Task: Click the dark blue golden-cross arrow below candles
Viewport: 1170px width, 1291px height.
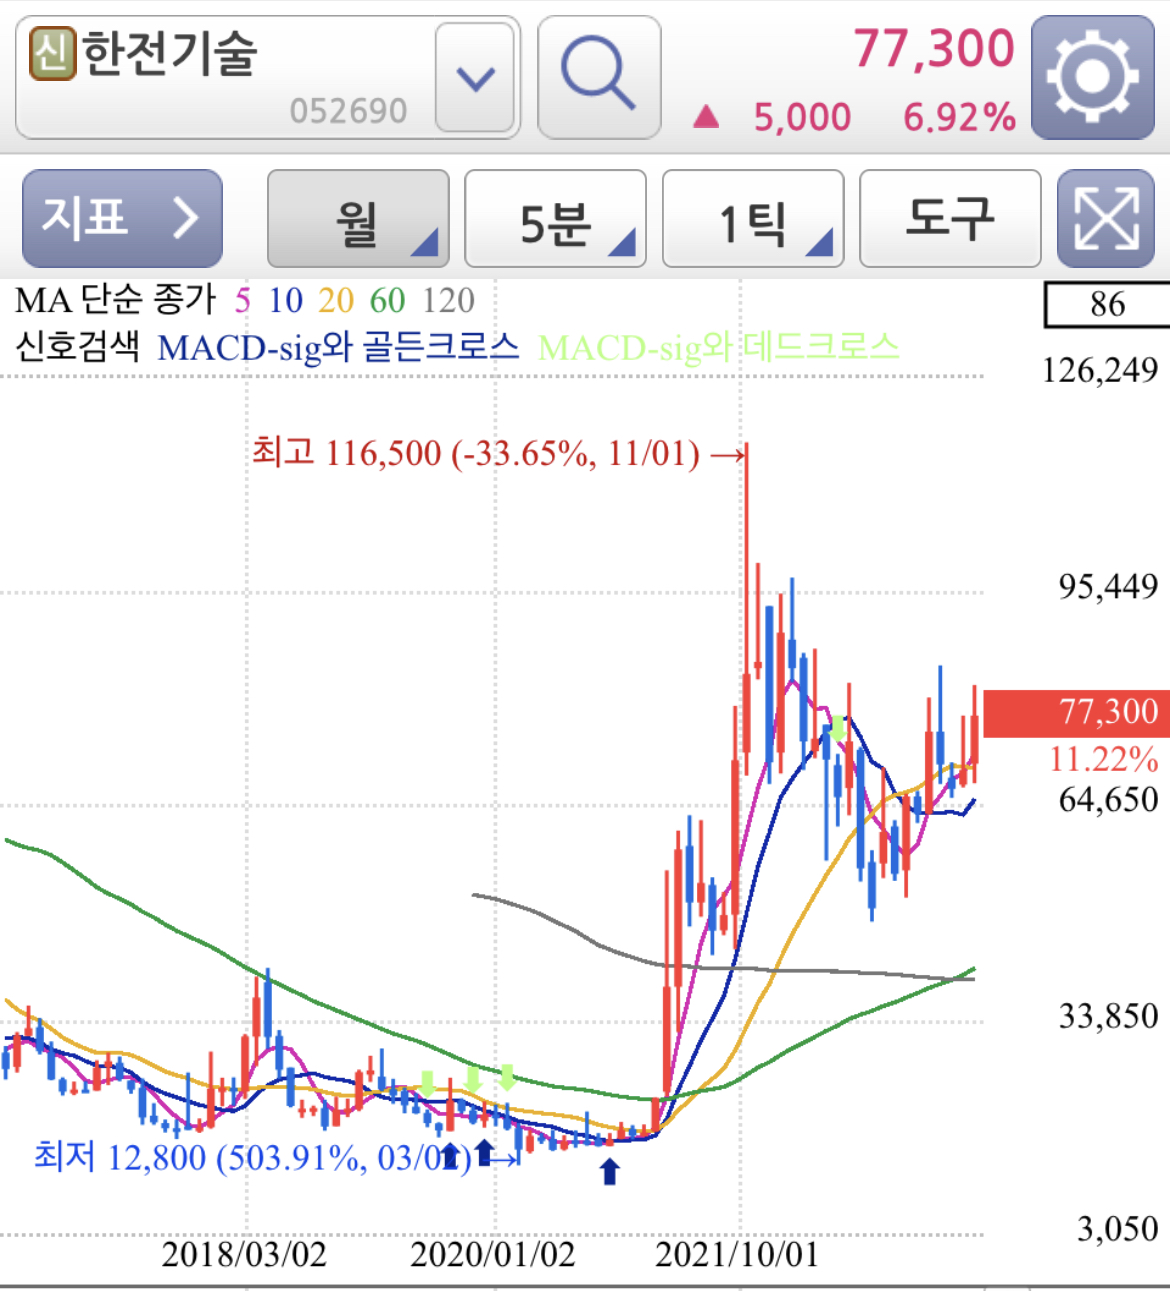Action: [x=609, y=1171]
